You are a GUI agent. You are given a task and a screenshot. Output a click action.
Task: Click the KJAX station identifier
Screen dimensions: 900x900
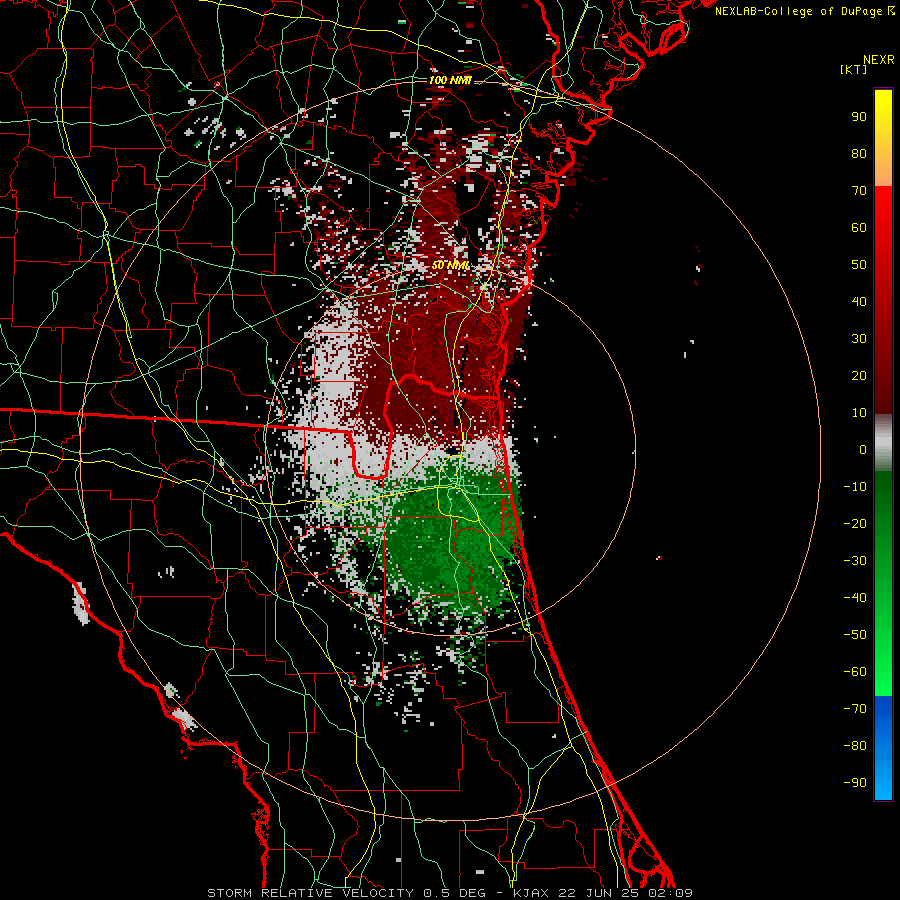(x=531, y=893)
